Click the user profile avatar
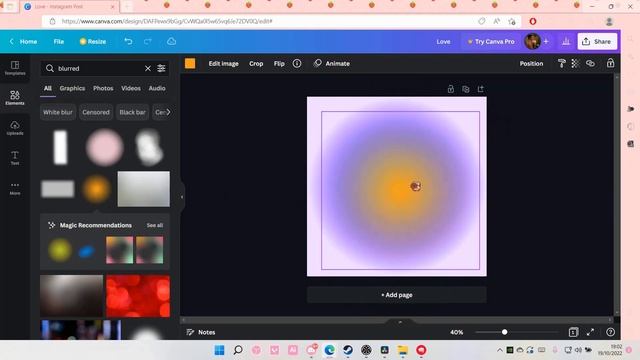Viewport: 640px width, 360px height. tap(532, 41)
